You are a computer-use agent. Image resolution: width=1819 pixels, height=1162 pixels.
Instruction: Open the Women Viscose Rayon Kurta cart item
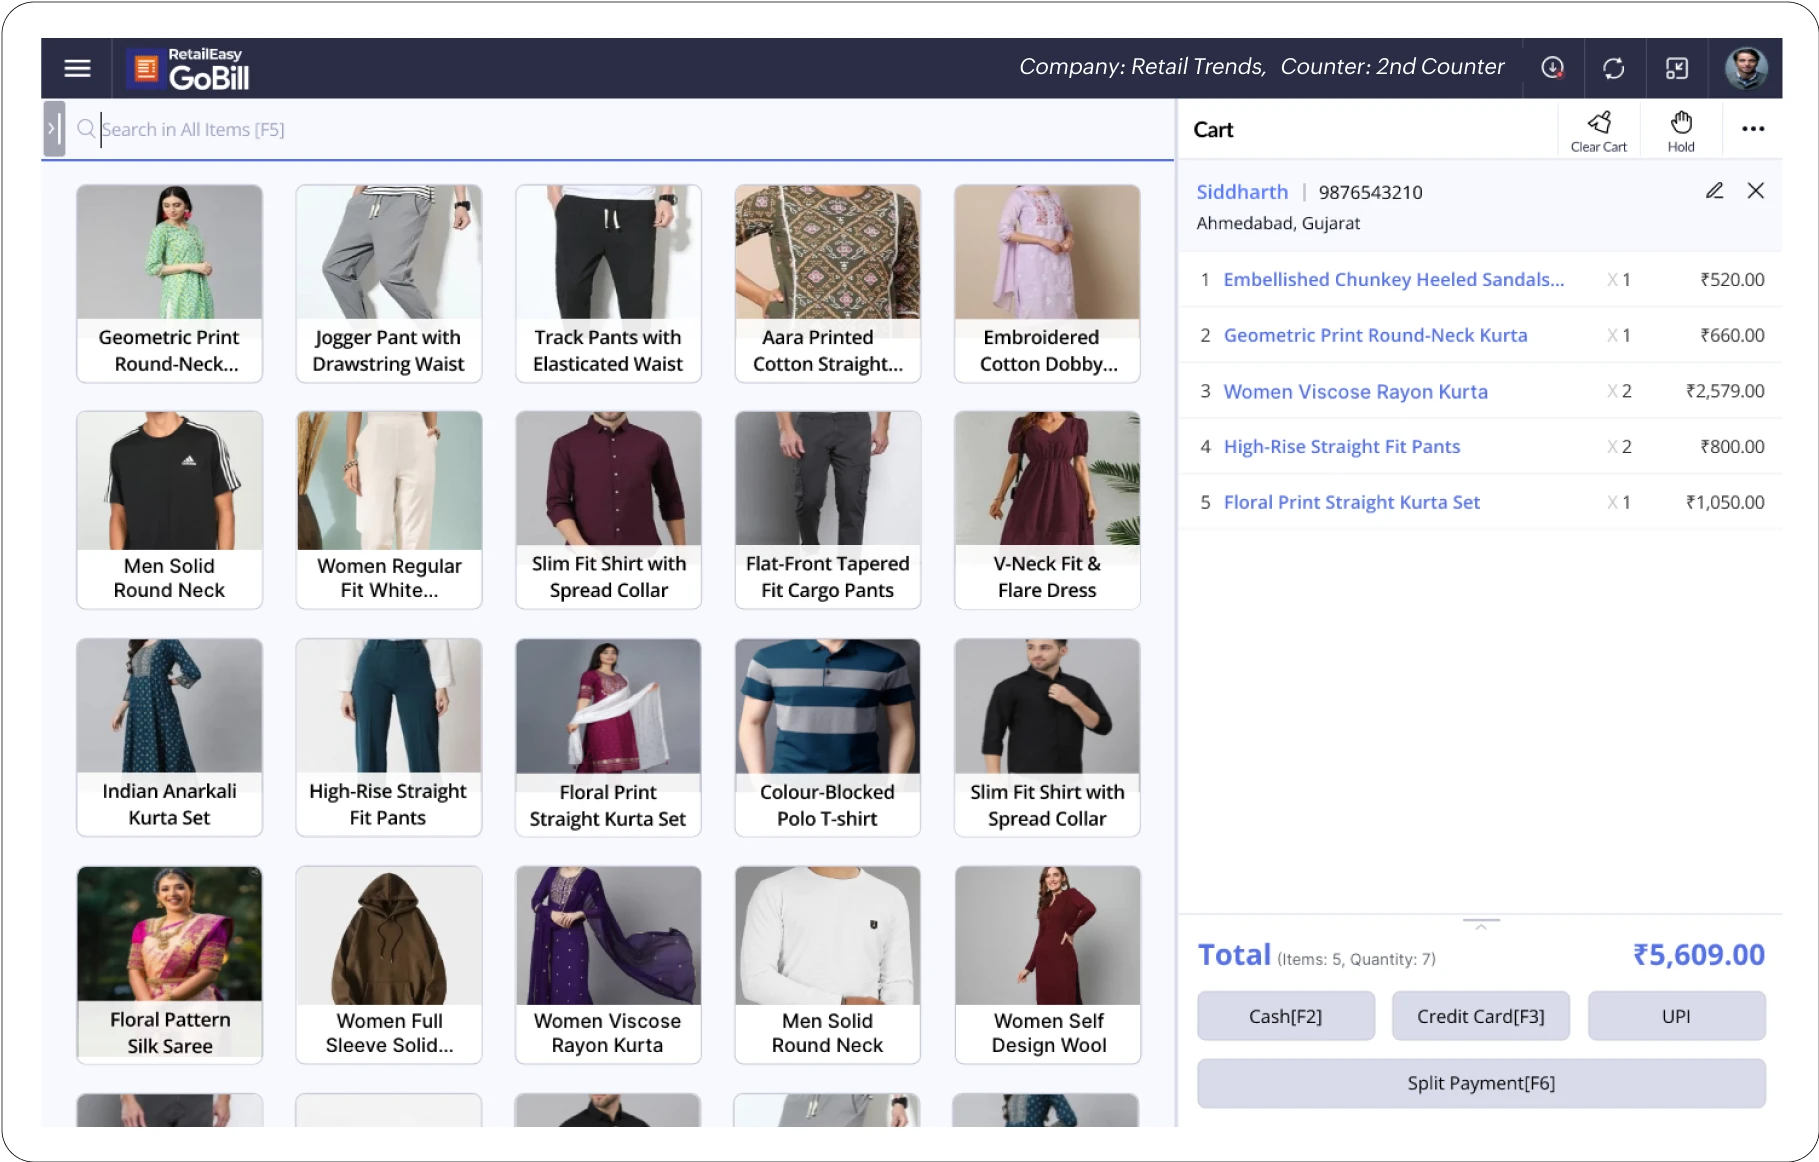click(x=1355, y=391)
